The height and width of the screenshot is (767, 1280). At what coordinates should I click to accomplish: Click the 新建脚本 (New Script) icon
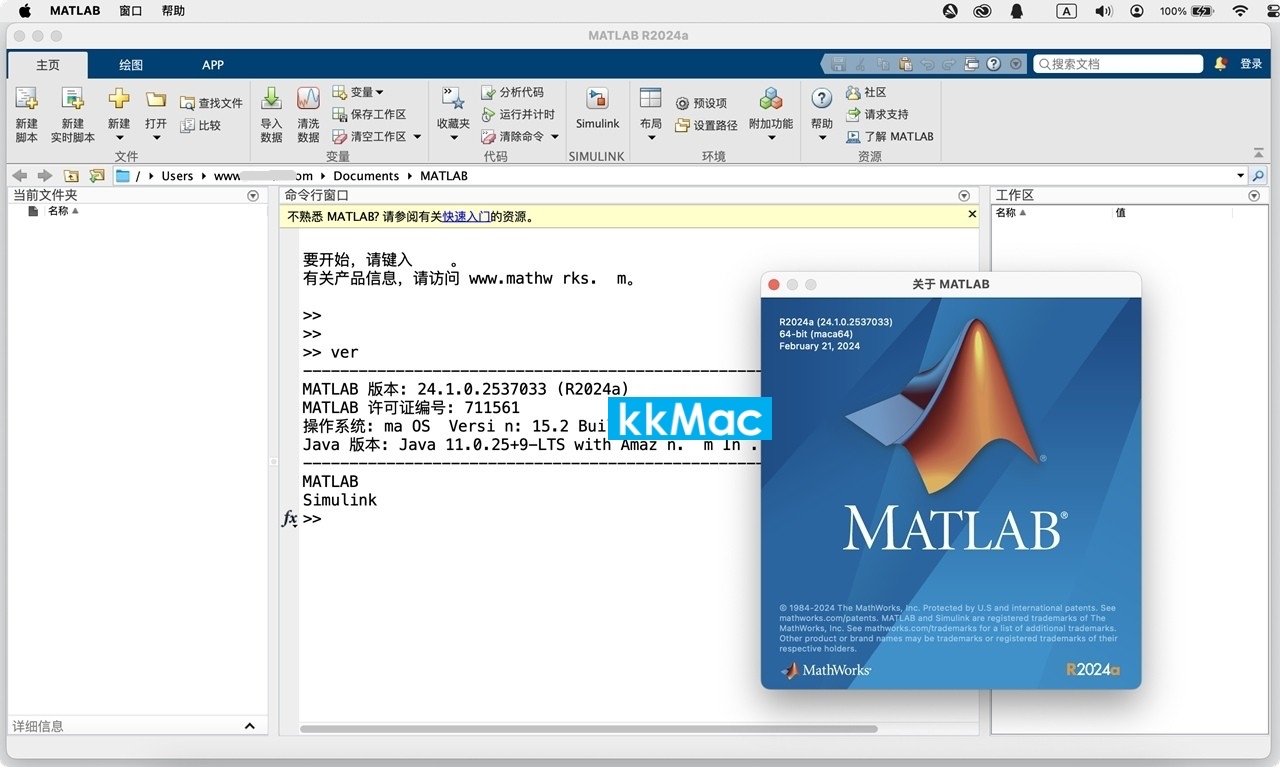(x=26, y=100)
